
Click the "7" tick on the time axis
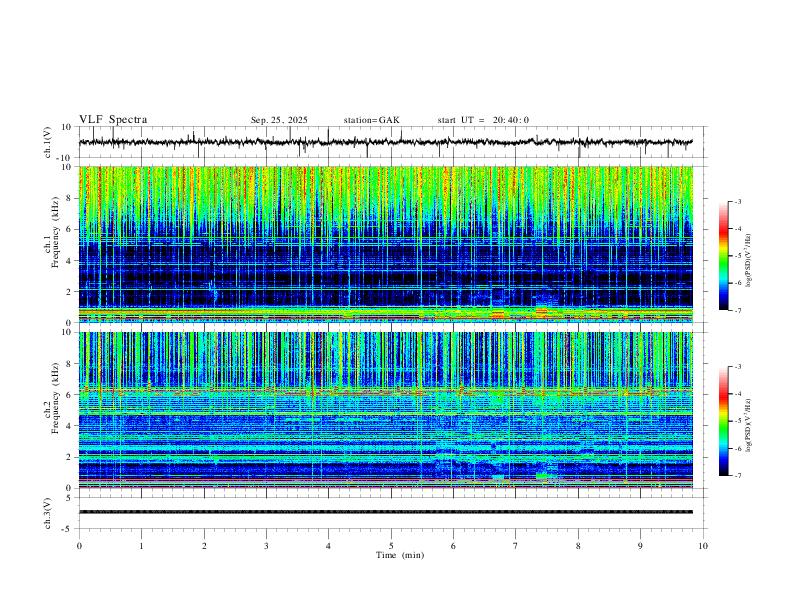(x=516, y=546)
